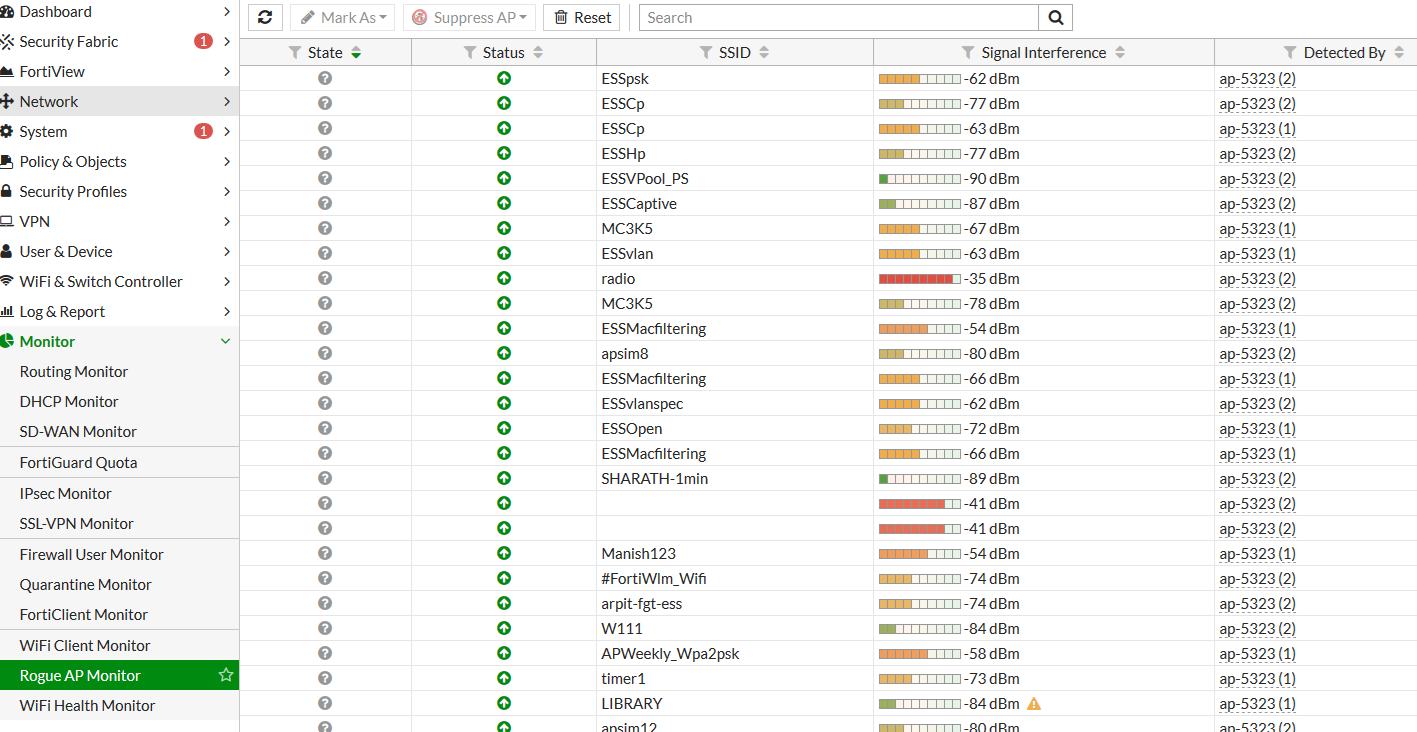Viewport: 1417px width, 732px height.
Task: Click the status up-arrow for SHARATH-1min
Action: 504,478
